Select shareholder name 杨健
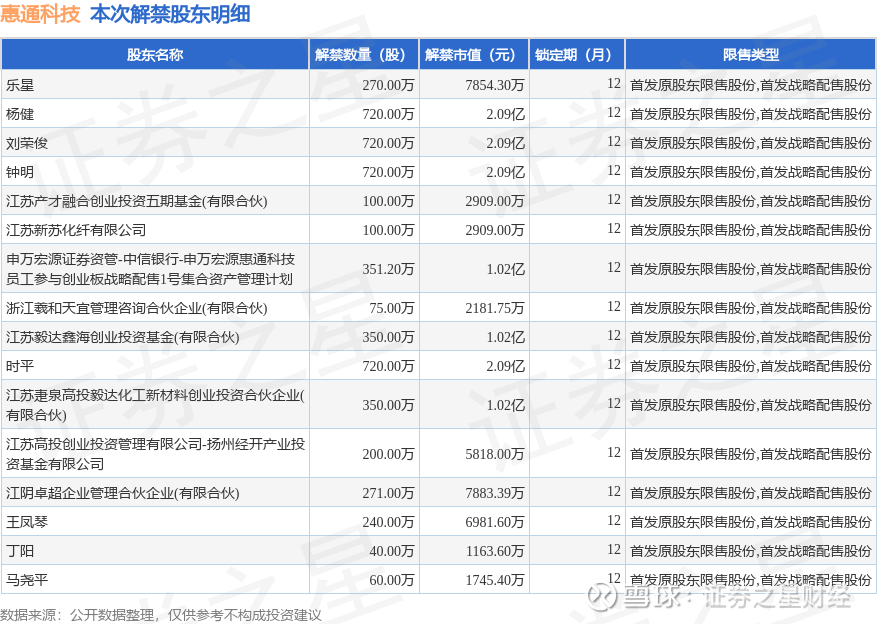Image resolution: width=877 pixels, height=624 pixels. click(x=20, y=114)
